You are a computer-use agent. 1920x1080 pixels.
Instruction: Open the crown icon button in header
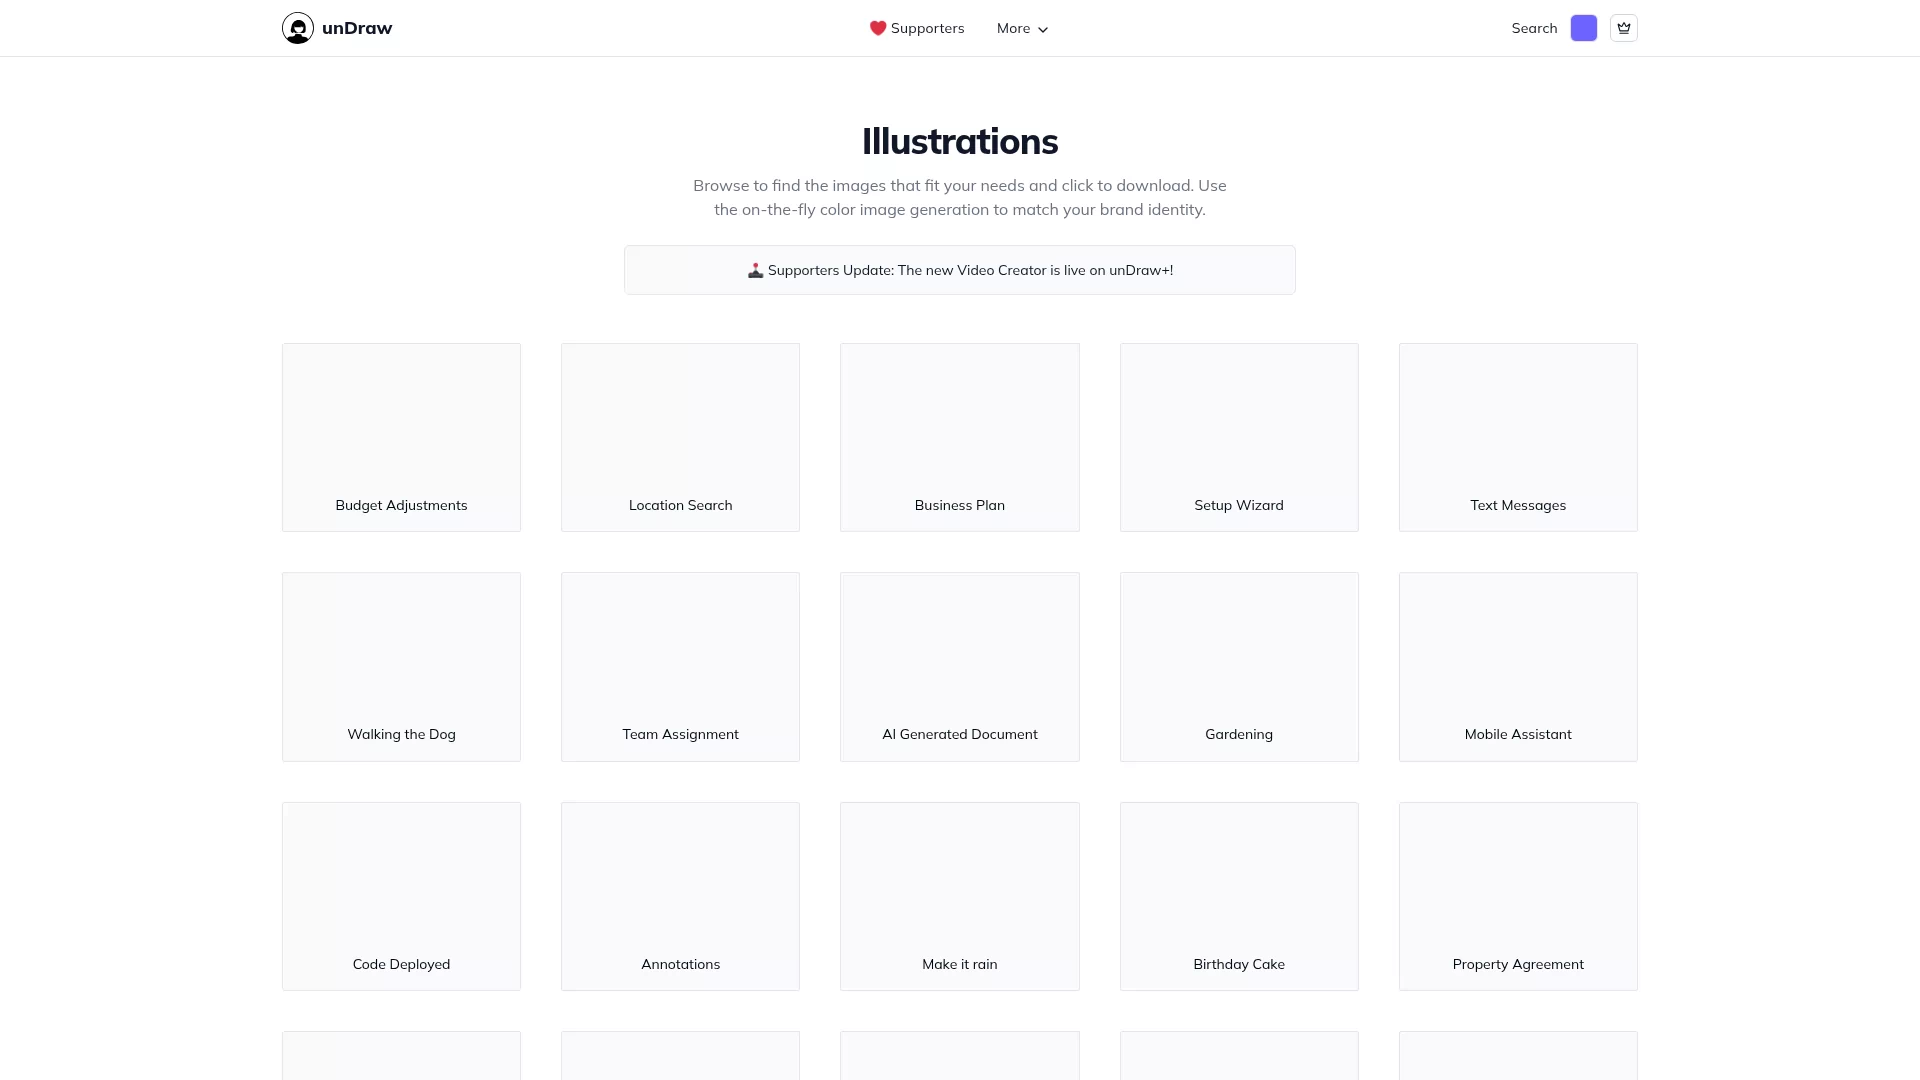(x=1624, y=28)
